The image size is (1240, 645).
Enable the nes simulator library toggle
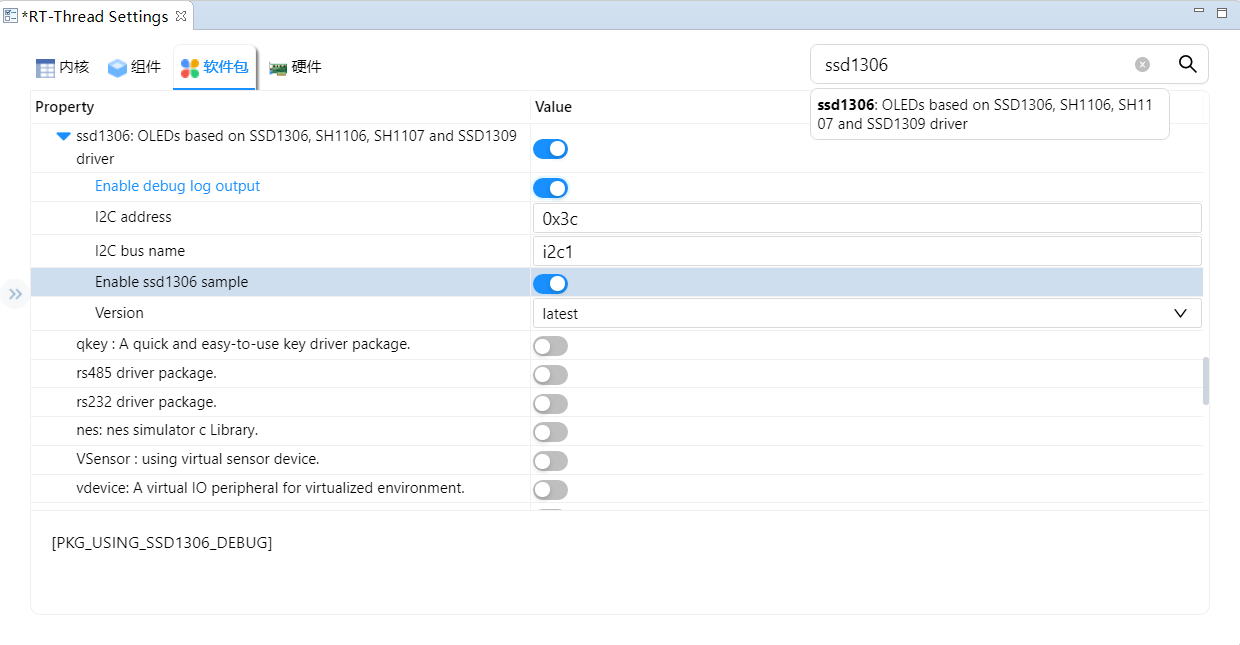(x=550, y=432)
